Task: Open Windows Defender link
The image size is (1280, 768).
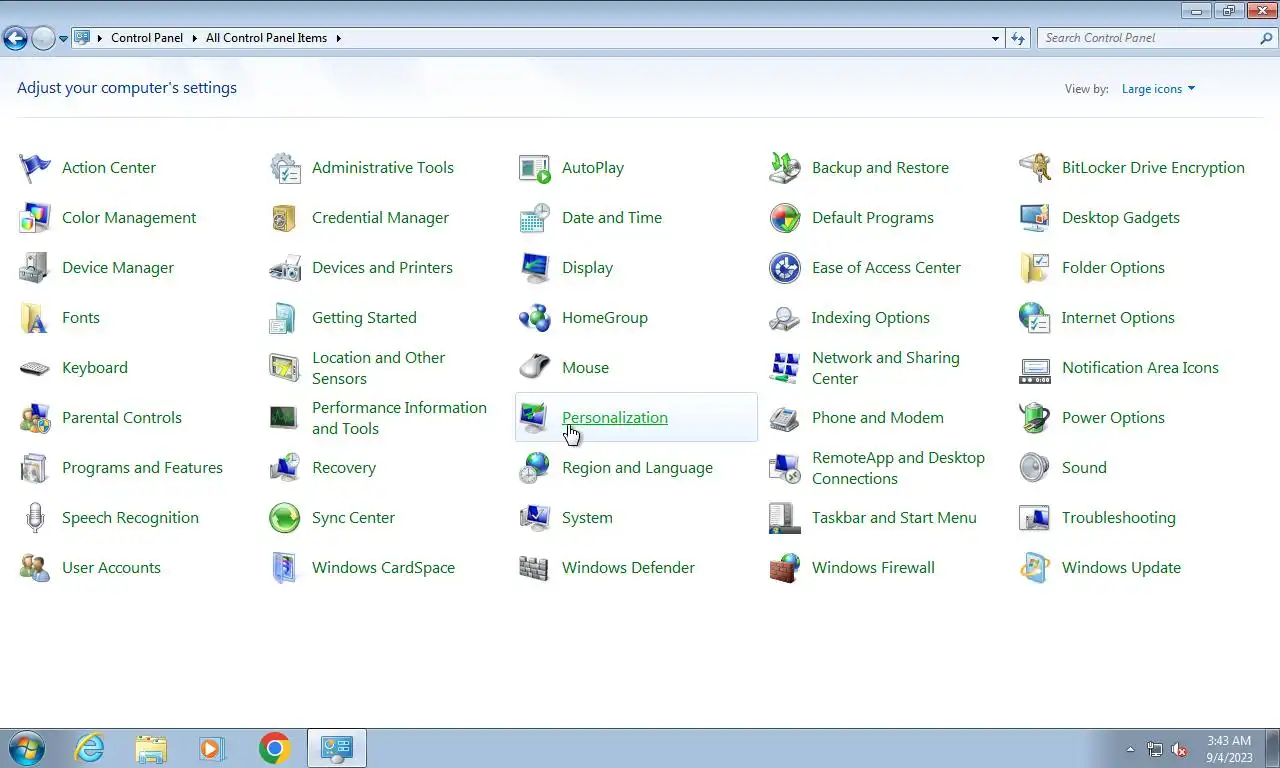Action: pos(628,568)
